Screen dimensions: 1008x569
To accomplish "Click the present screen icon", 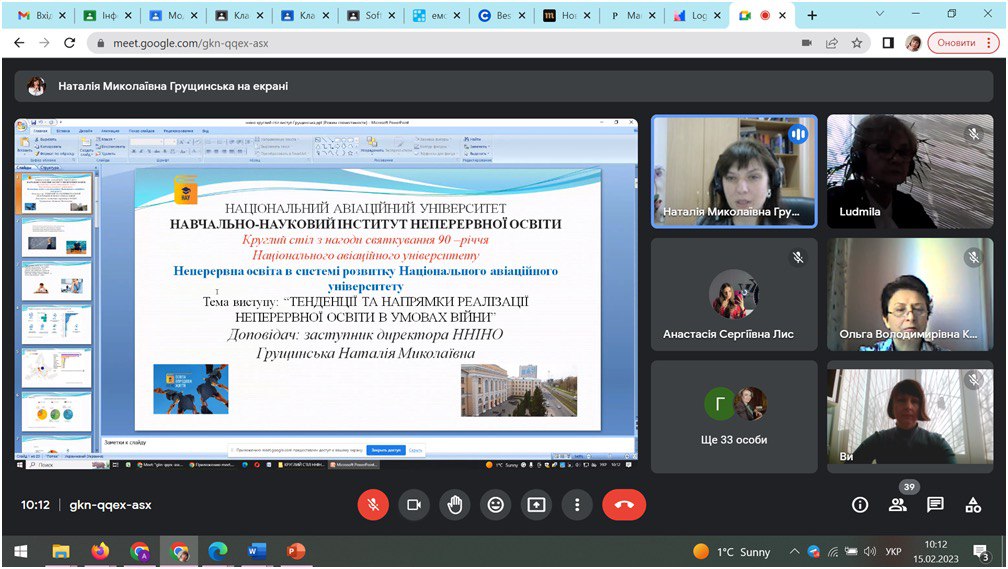I will coord(536,505).
